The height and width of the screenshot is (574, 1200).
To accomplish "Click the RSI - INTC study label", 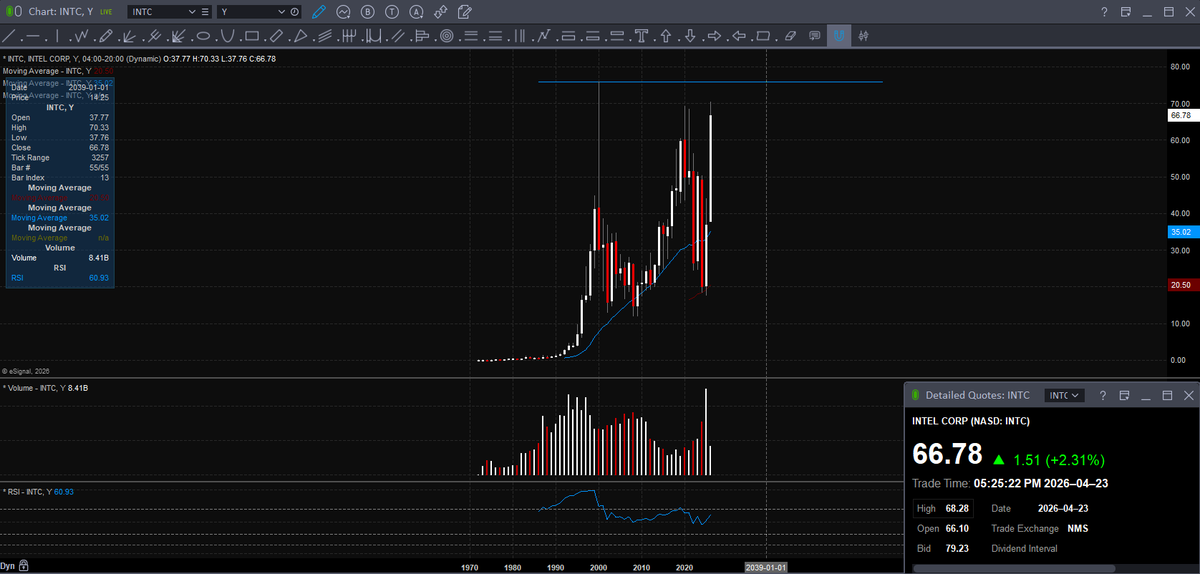I will point(39,492).
